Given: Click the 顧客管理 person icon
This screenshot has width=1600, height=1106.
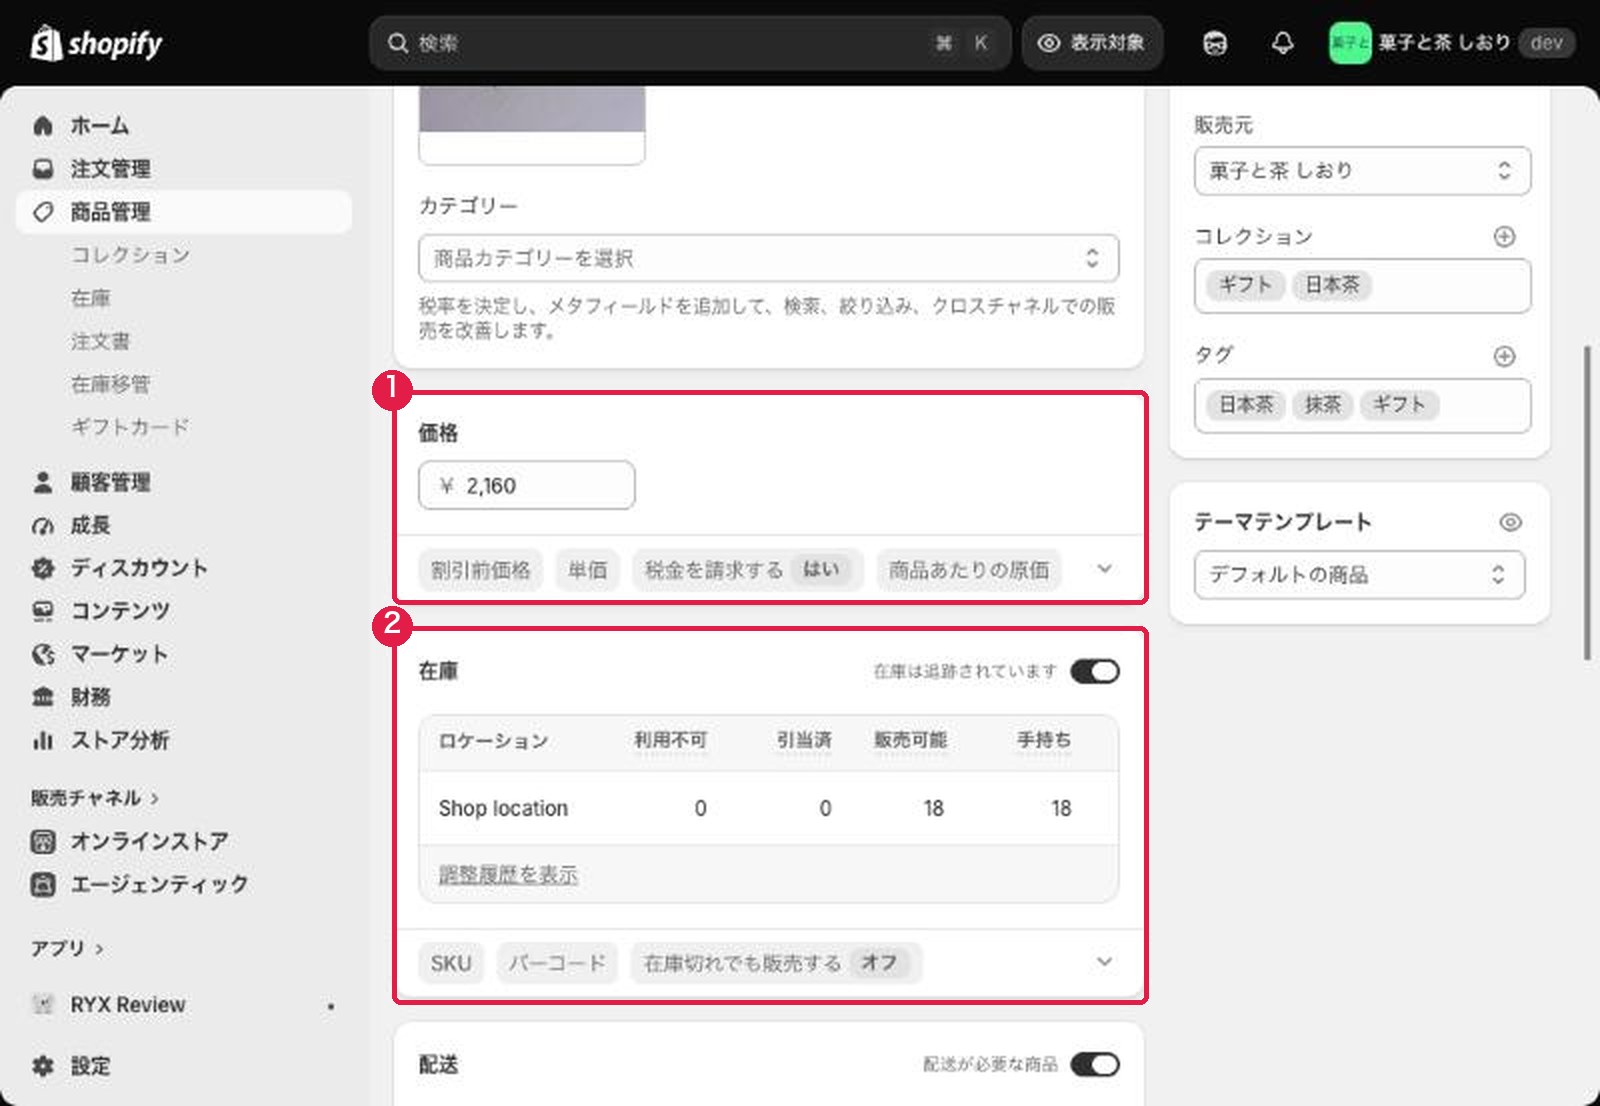Looking at the screenshot, I should click(x=43, y=482).
